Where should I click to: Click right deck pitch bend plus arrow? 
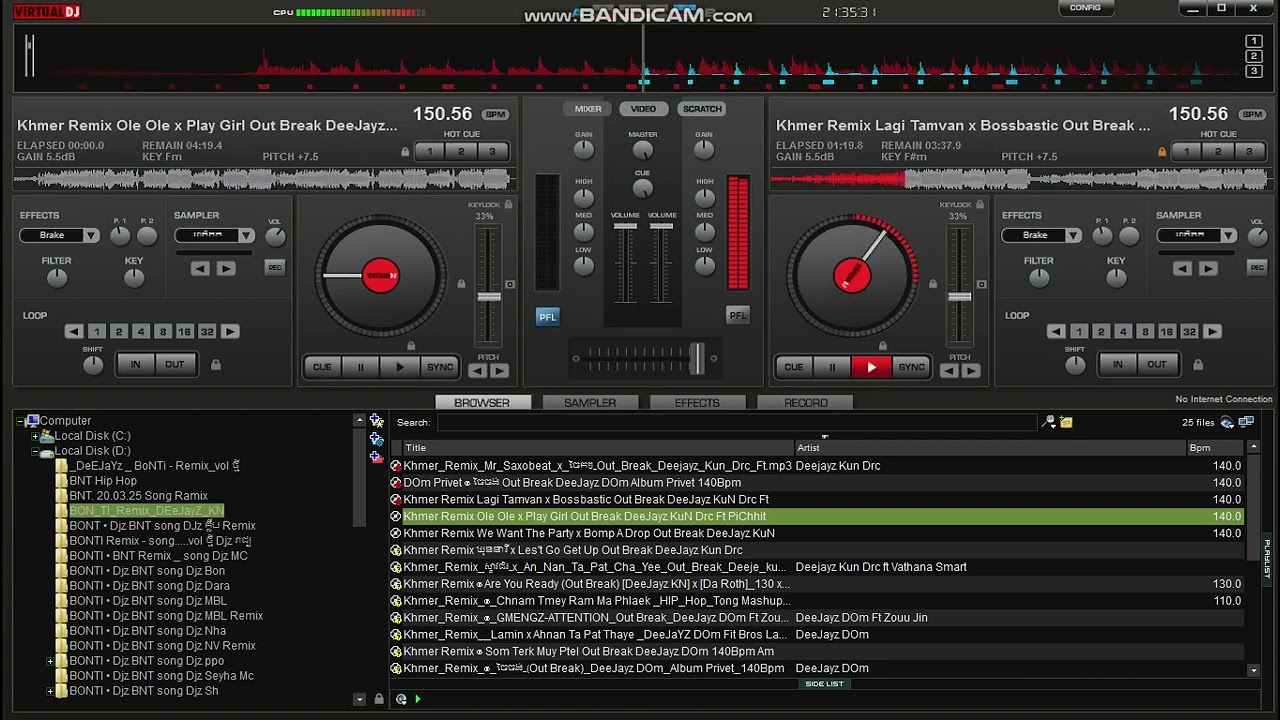(971, 371)
